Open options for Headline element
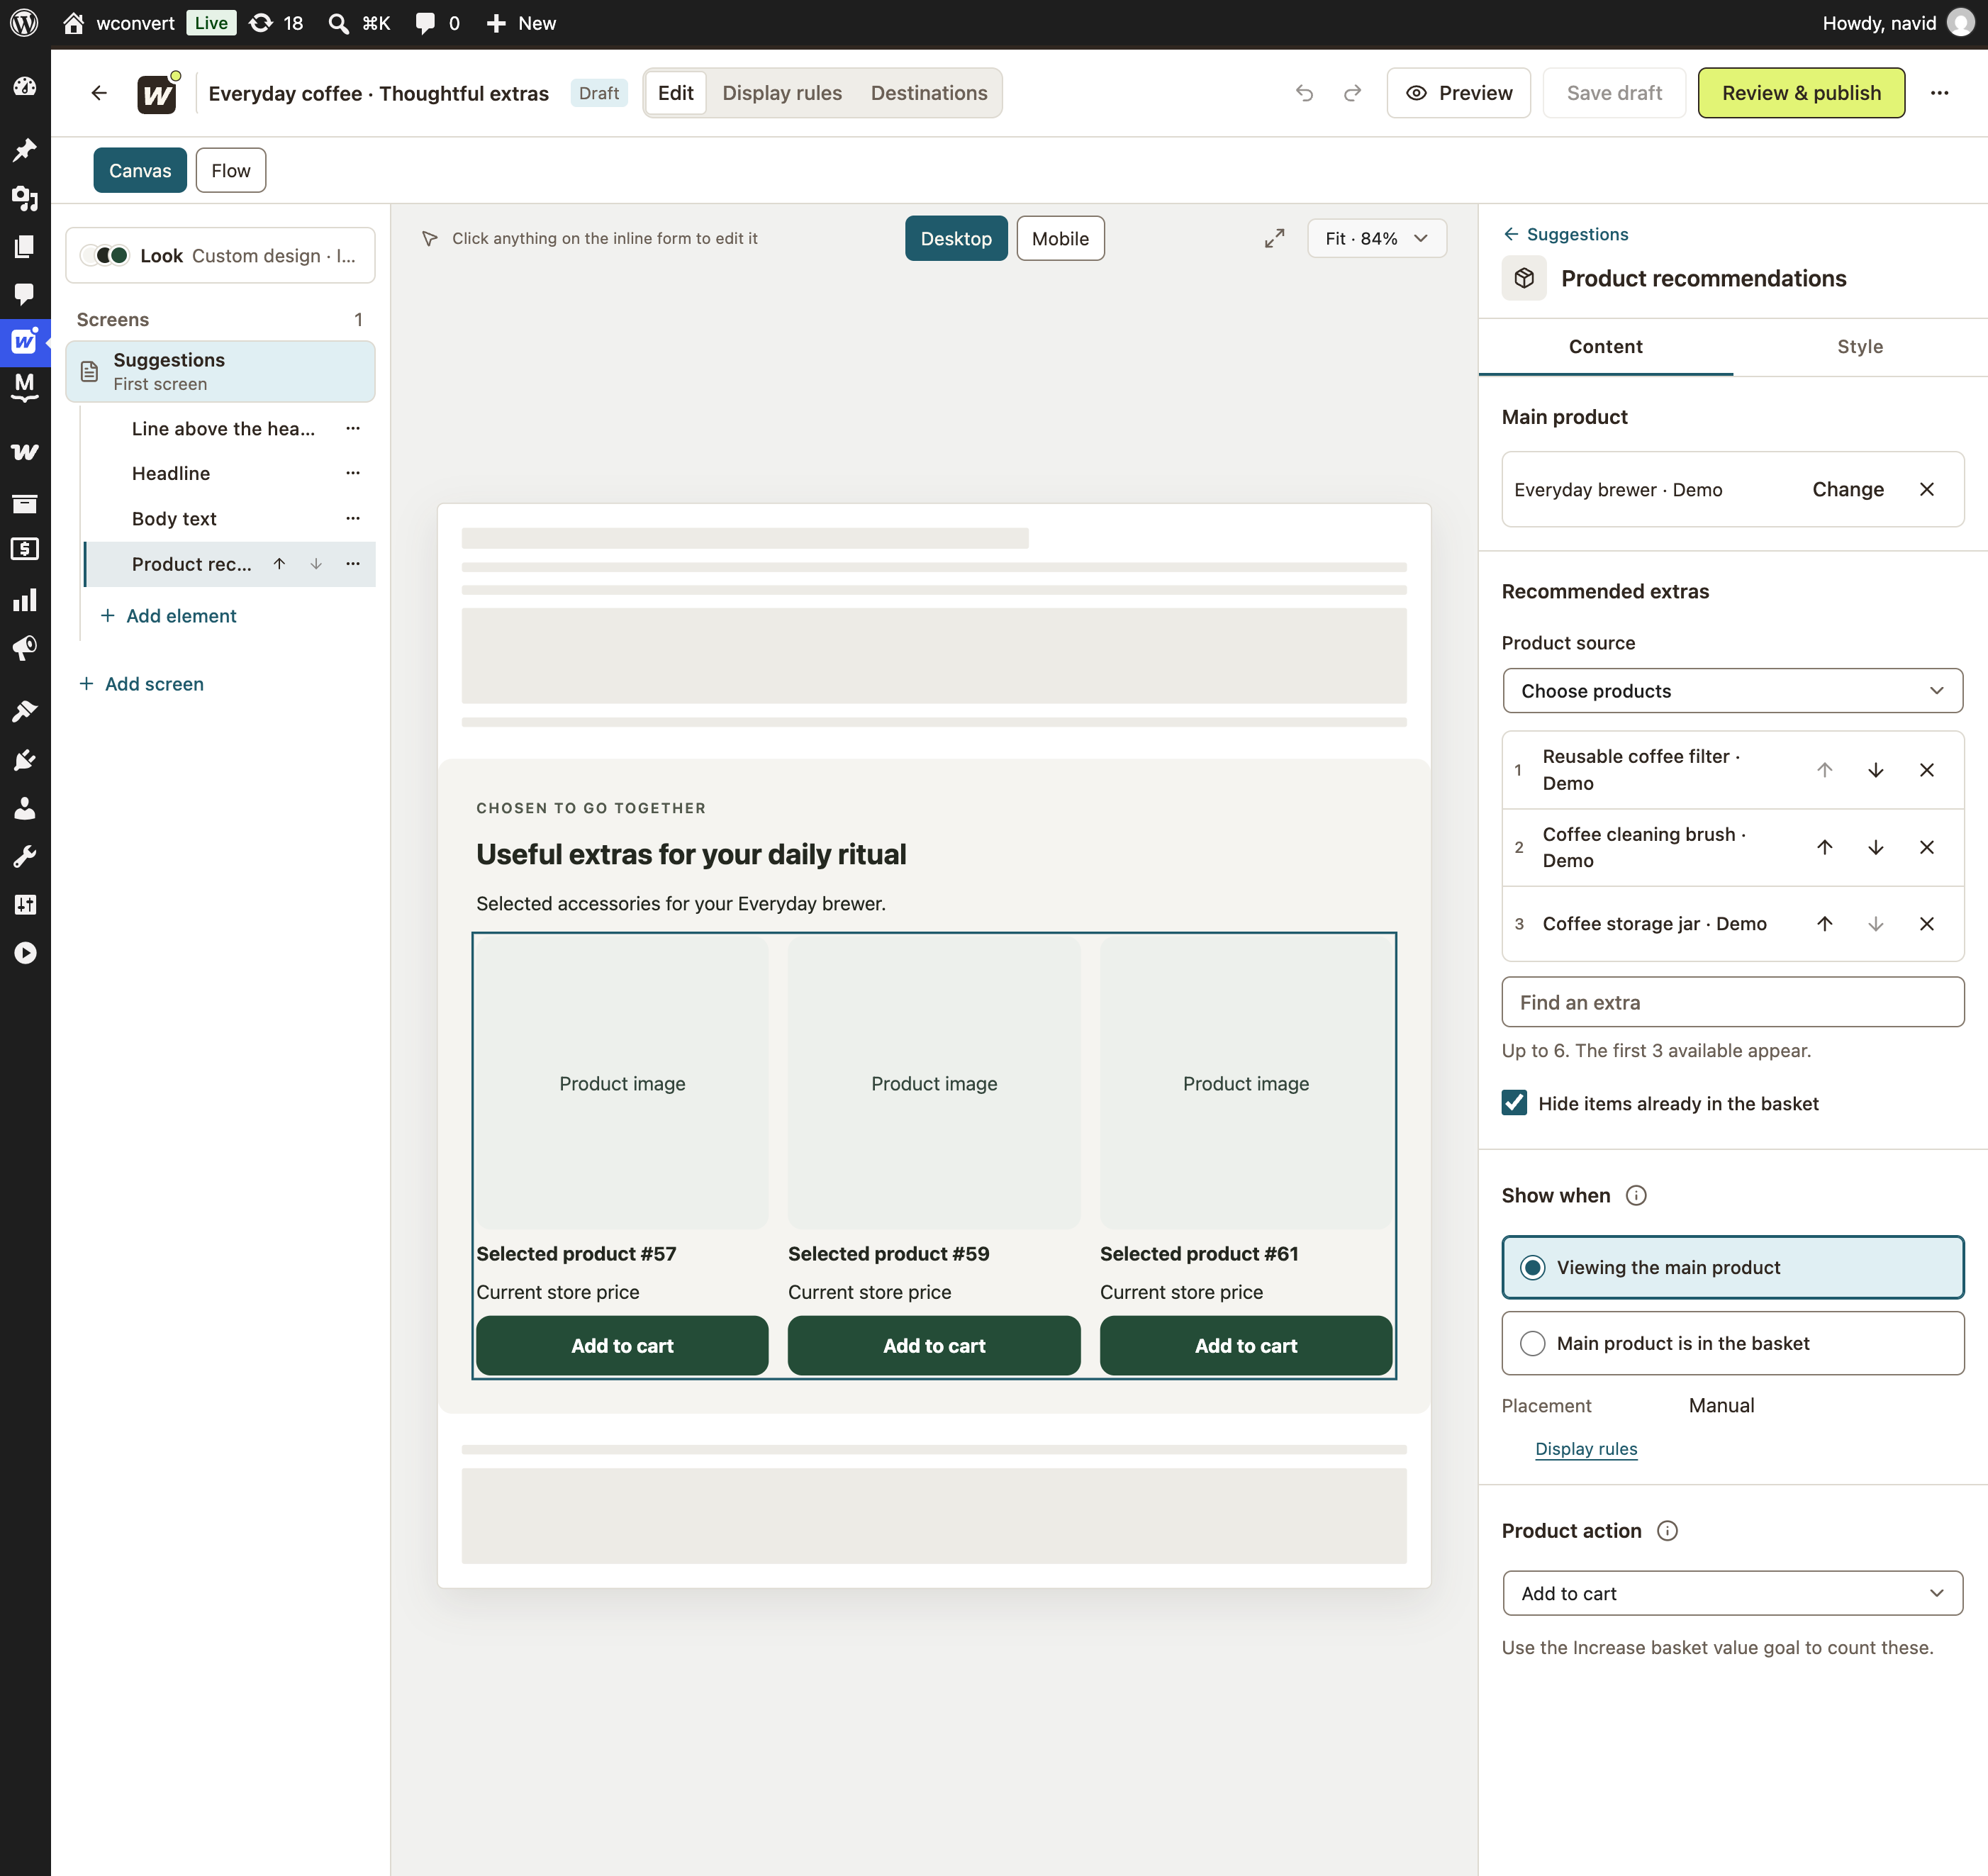 pyautogui.click(x=352, y=473)
